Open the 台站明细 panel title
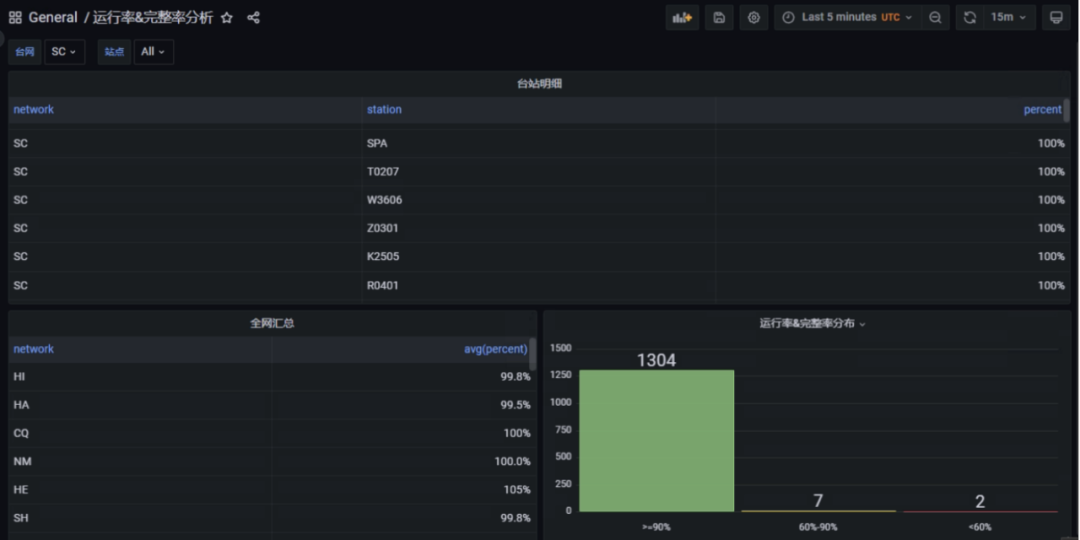Image resolution: width=1080 pixels, height=540 pixels. 541,84
